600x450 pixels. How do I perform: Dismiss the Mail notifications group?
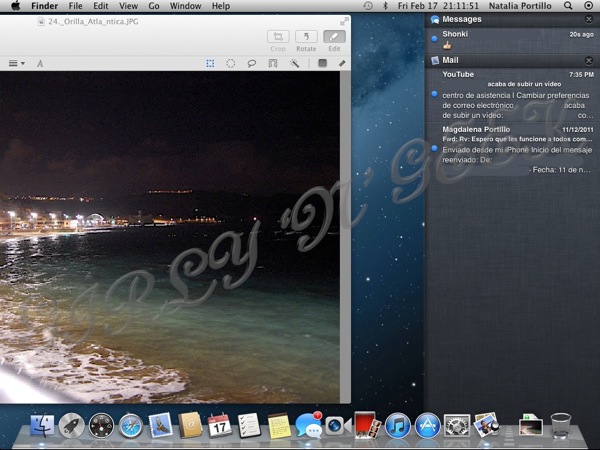click(589, 60)
